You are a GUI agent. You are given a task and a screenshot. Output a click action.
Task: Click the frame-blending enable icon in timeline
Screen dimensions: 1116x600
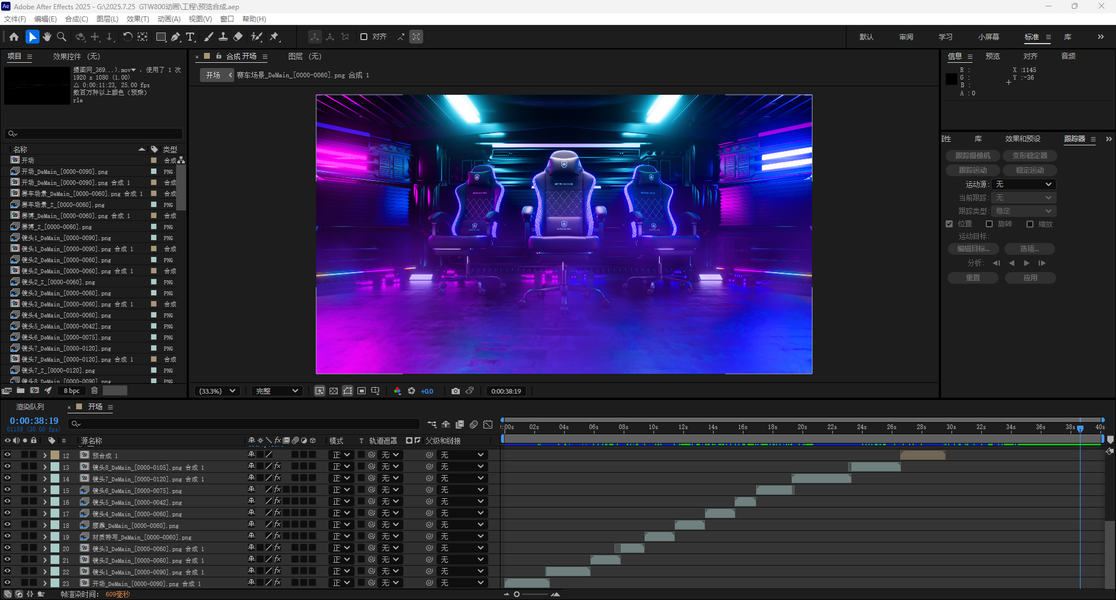tap(460, 424)
